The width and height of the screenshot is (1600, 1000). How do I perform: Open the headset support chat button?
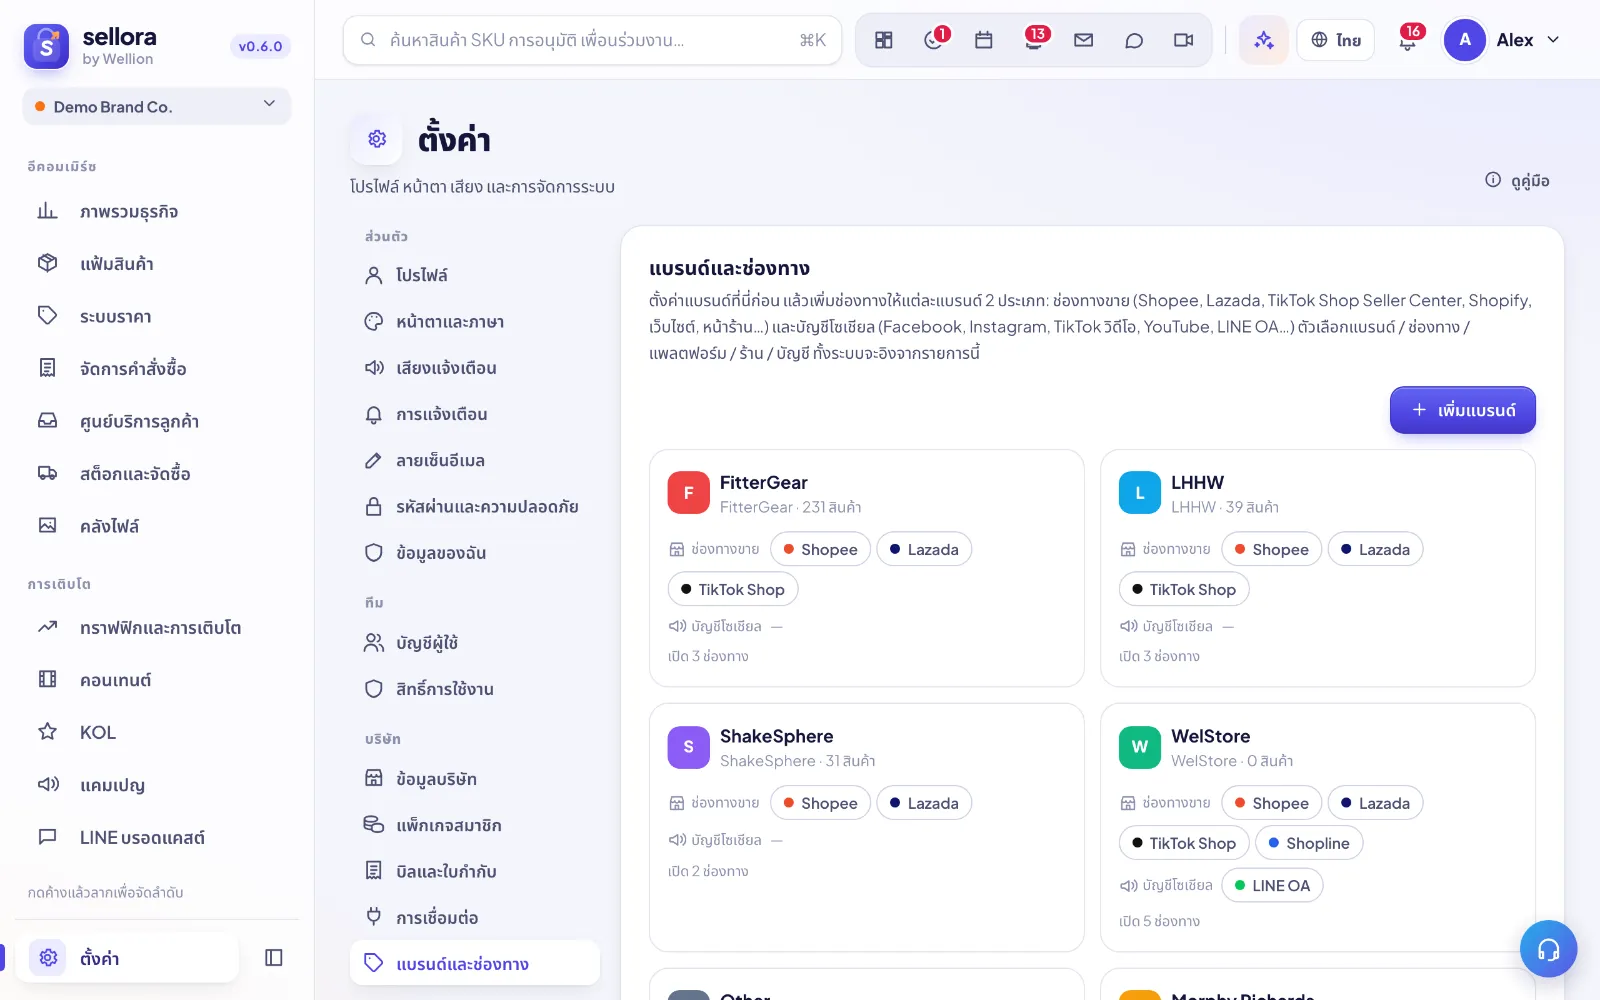pos(1548,949)
